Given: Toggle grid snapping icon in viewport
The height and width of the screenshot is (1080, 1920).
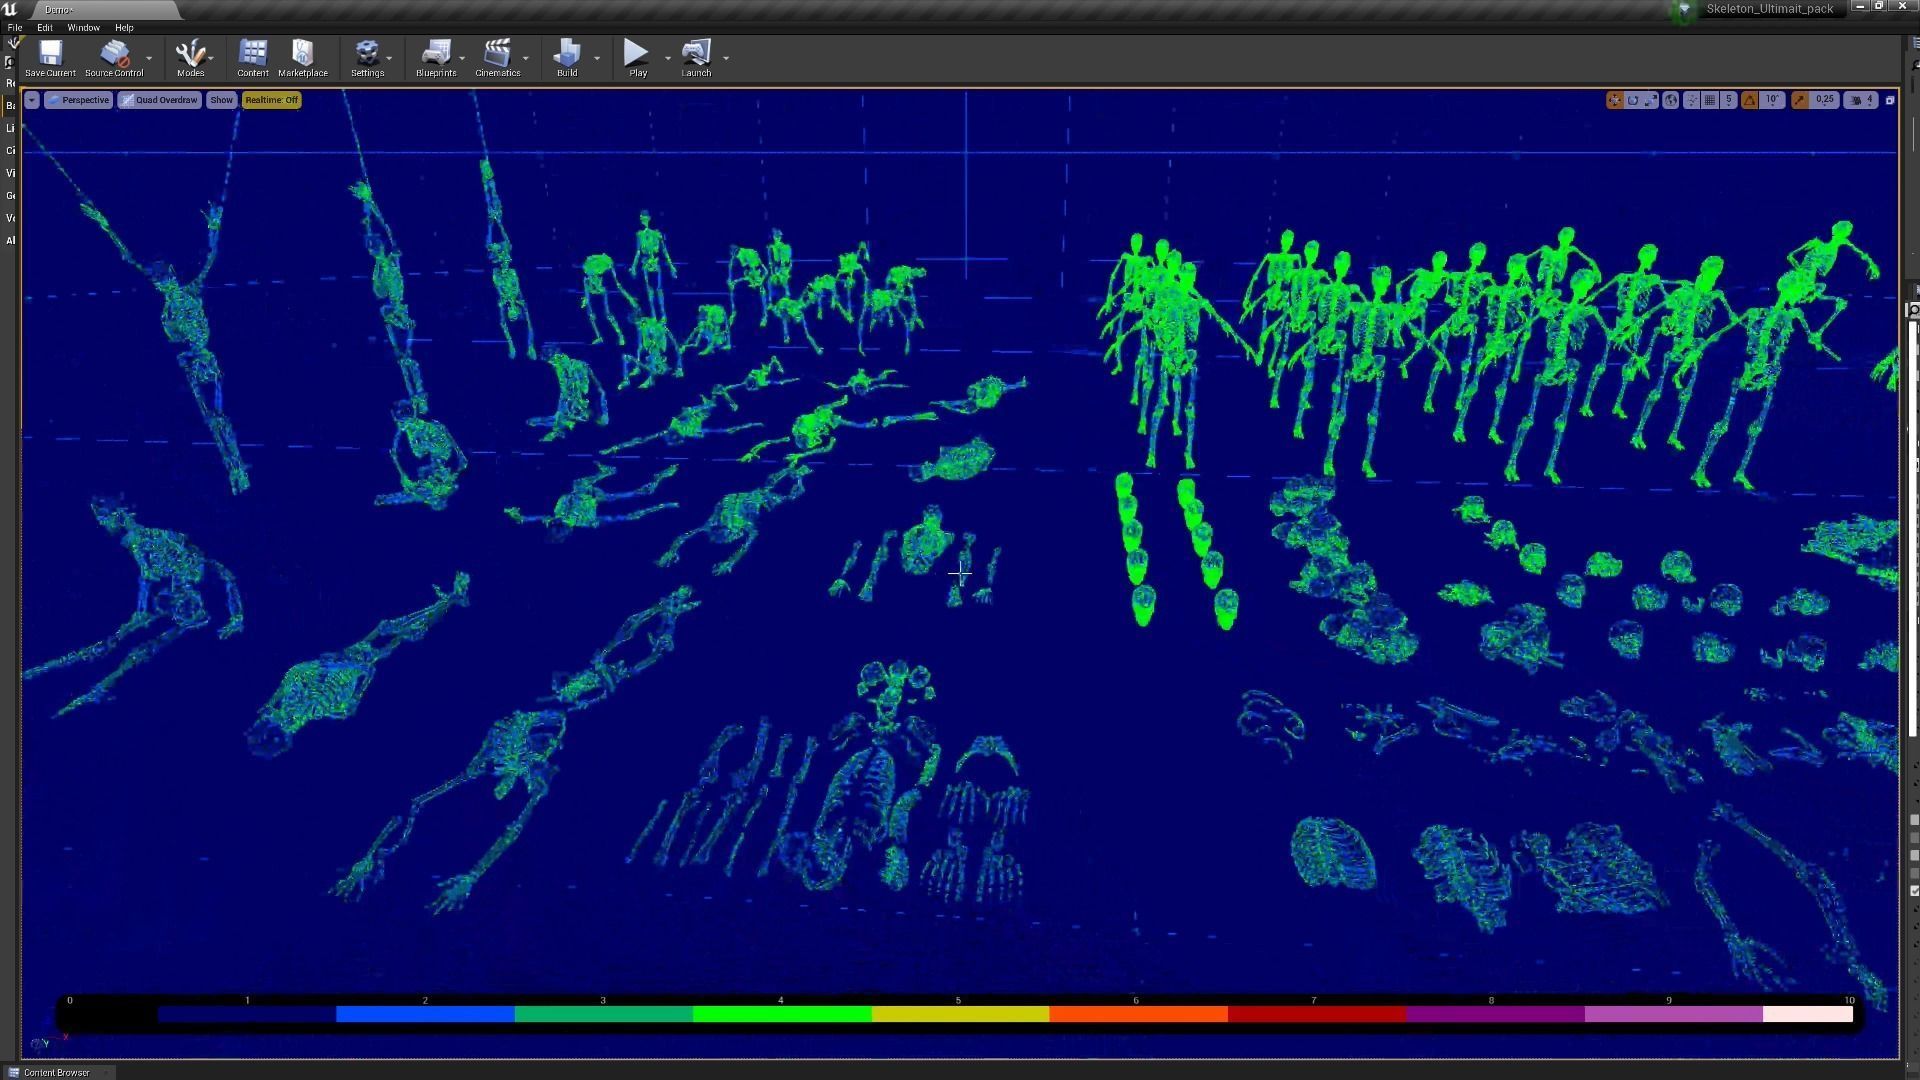Looking at the screenshot, I should pyautogui.click(x=1710, y=100).
